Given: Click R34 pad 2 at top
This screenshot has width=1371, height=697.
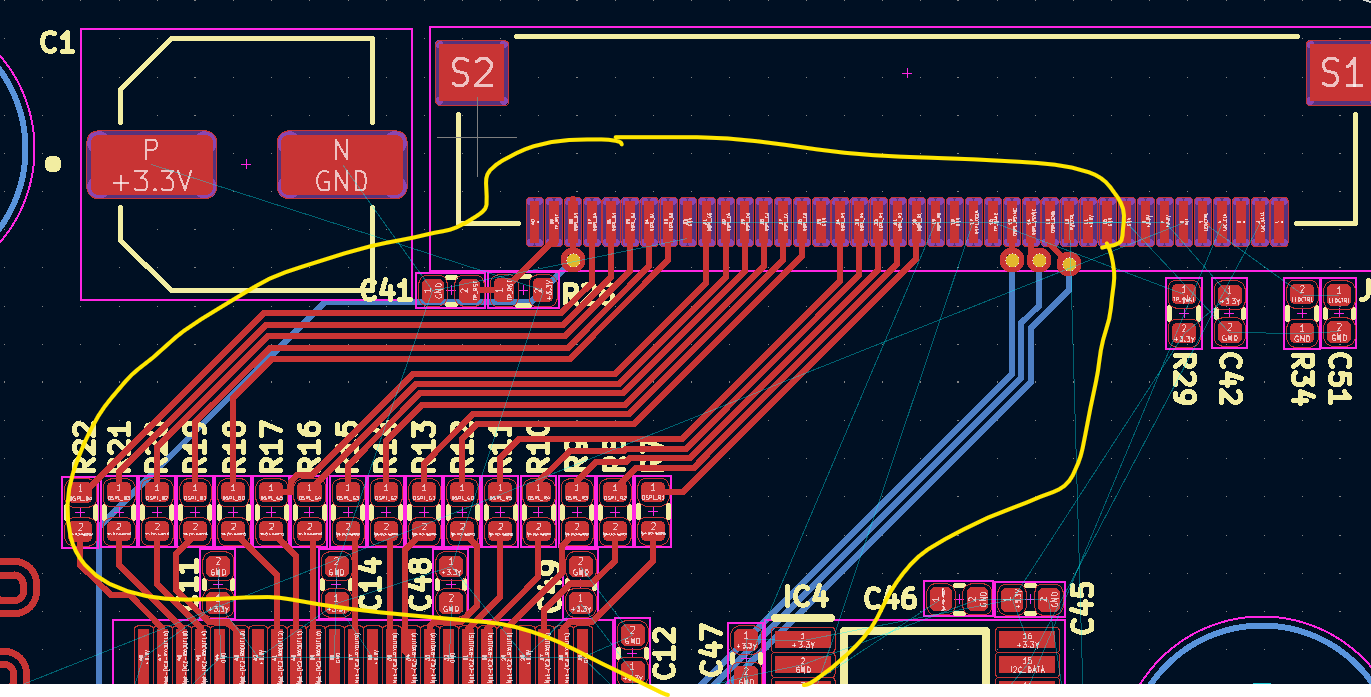Looking at the screenshot, I should click(x=1302, y=295).
